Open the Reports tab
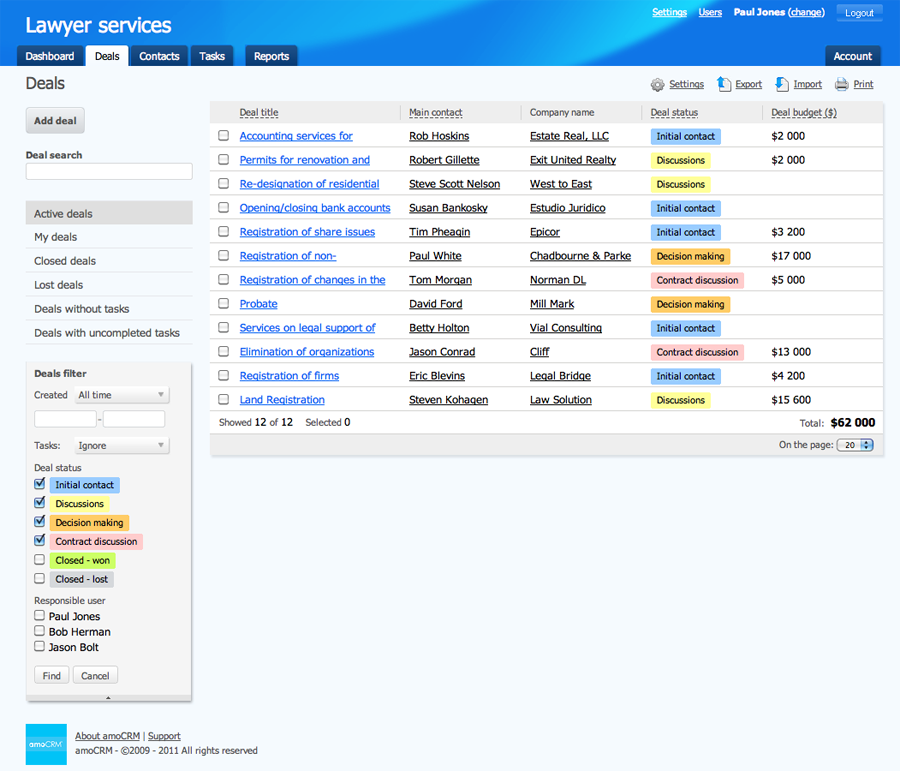This screenshot has height=771, width=900. (271, 57)
